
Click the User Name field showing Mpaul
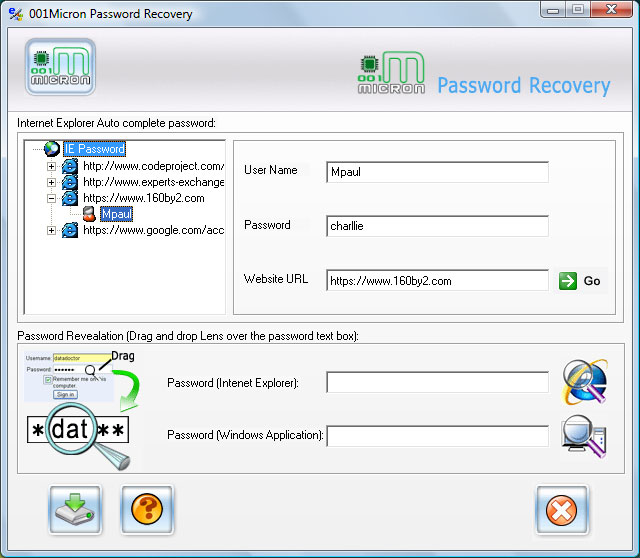[437, 172]
